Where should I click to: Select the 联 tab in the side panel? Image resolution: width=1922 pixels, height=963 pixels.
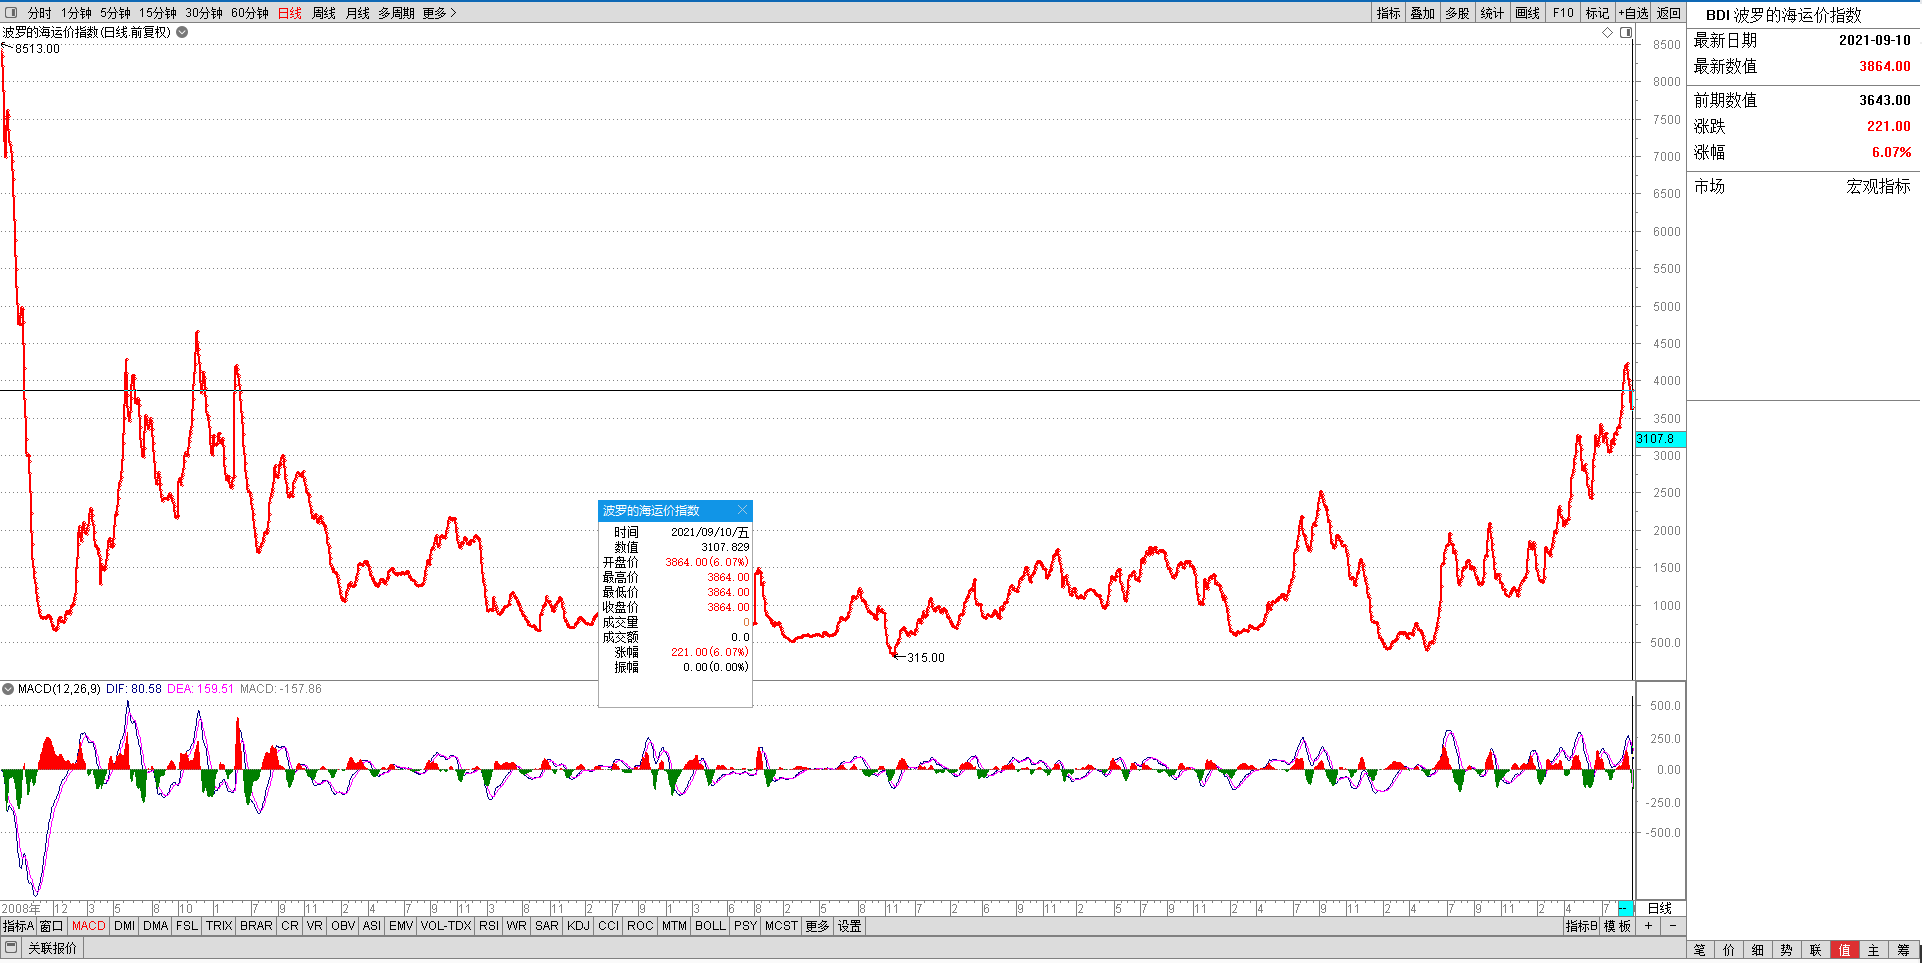[1816, 950]
